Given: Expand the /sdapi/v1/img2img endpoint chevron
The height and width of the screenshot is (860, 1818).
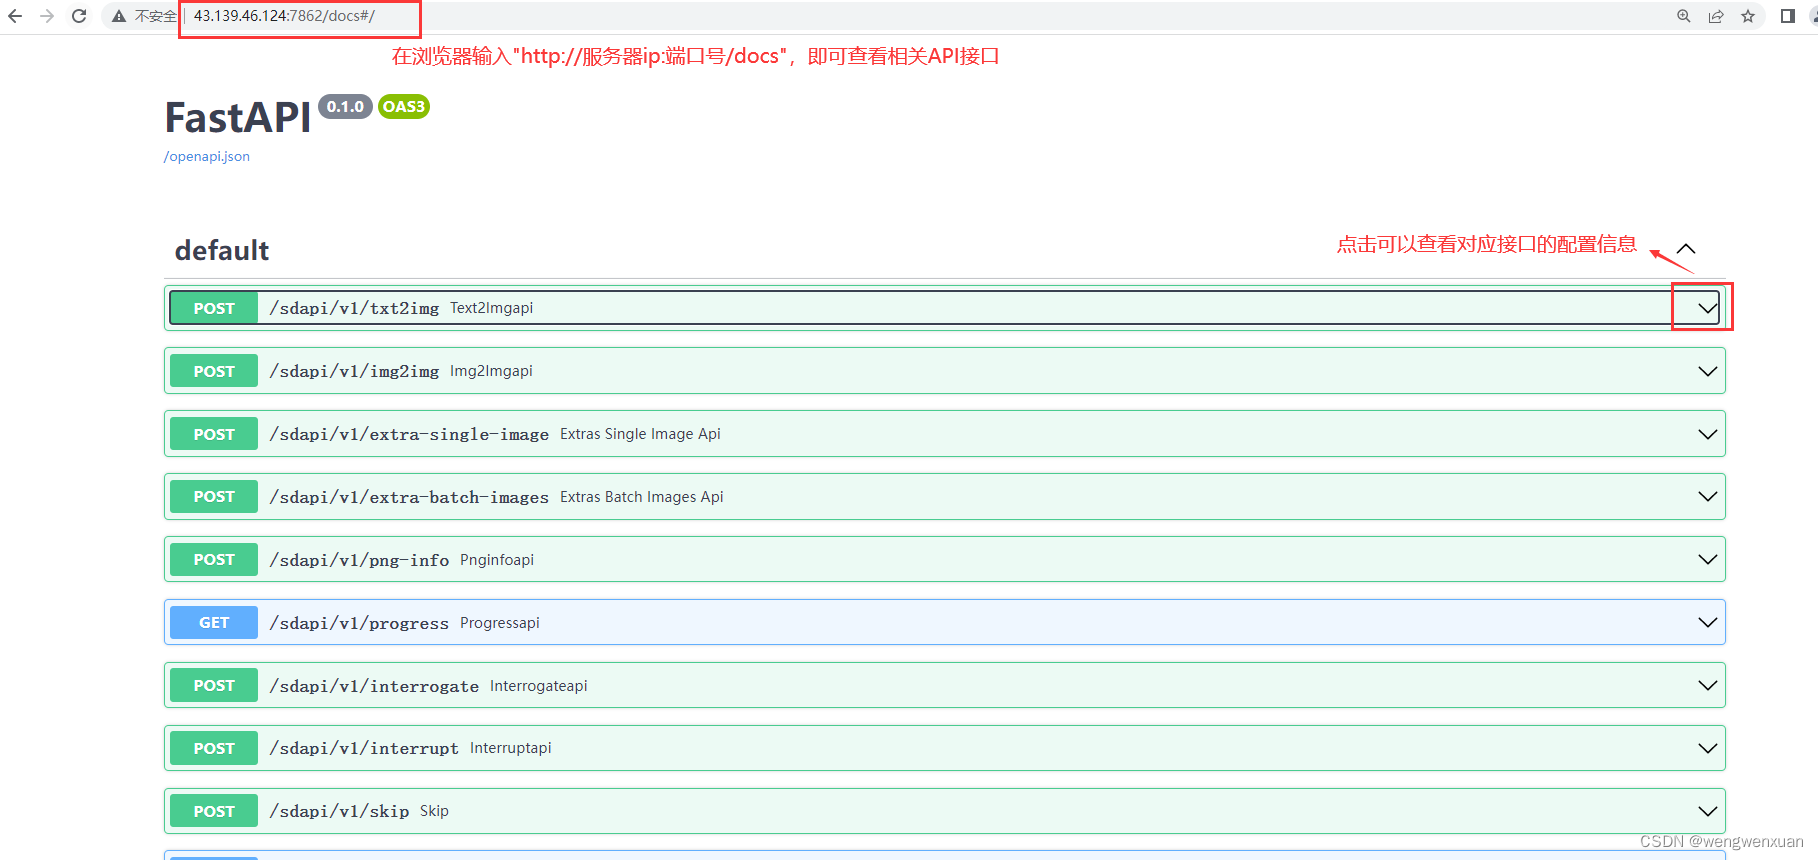Looking at the screenshot, I should 1708,371.
